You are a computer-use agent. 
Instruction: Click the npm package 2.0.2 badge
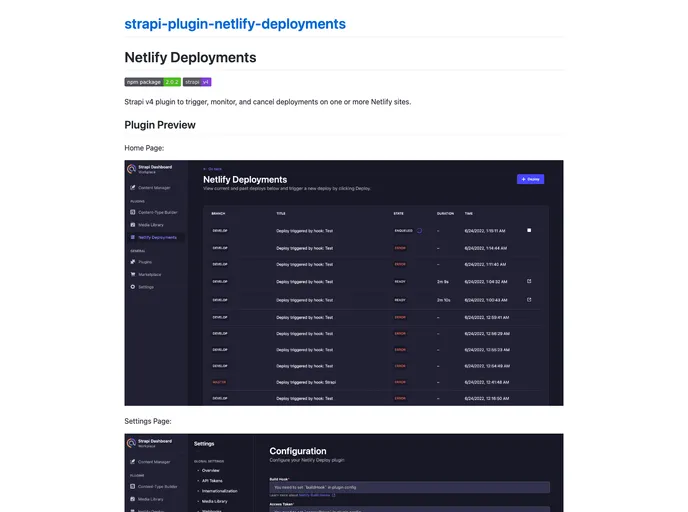[x=153, y=82]
